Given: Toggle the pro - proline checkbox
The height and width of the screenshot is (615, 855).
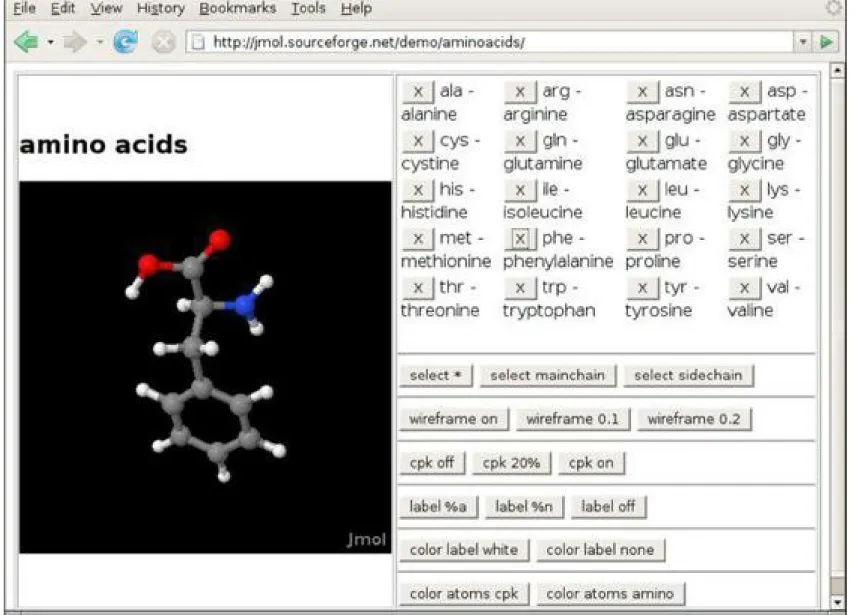Looking at the screenshot, I should pos(642,238).
